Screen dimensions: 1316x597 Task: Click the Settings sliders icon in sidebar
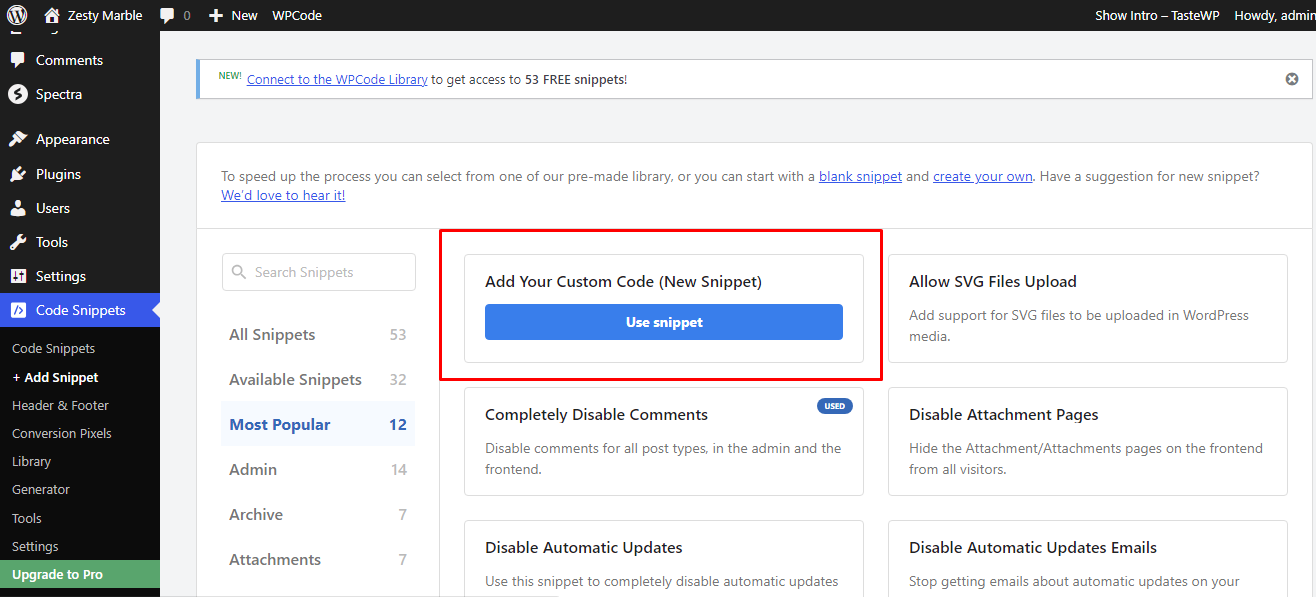point(17,276)
